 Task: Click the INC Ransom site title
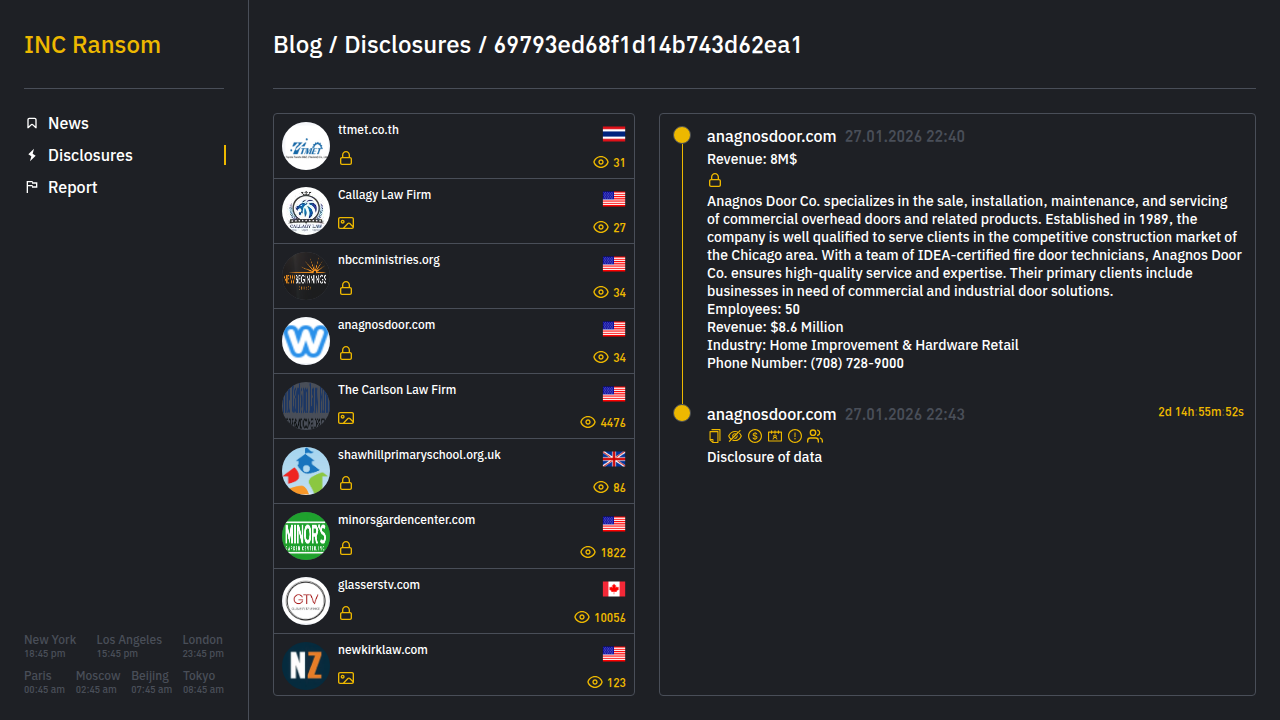click(92, 45)
